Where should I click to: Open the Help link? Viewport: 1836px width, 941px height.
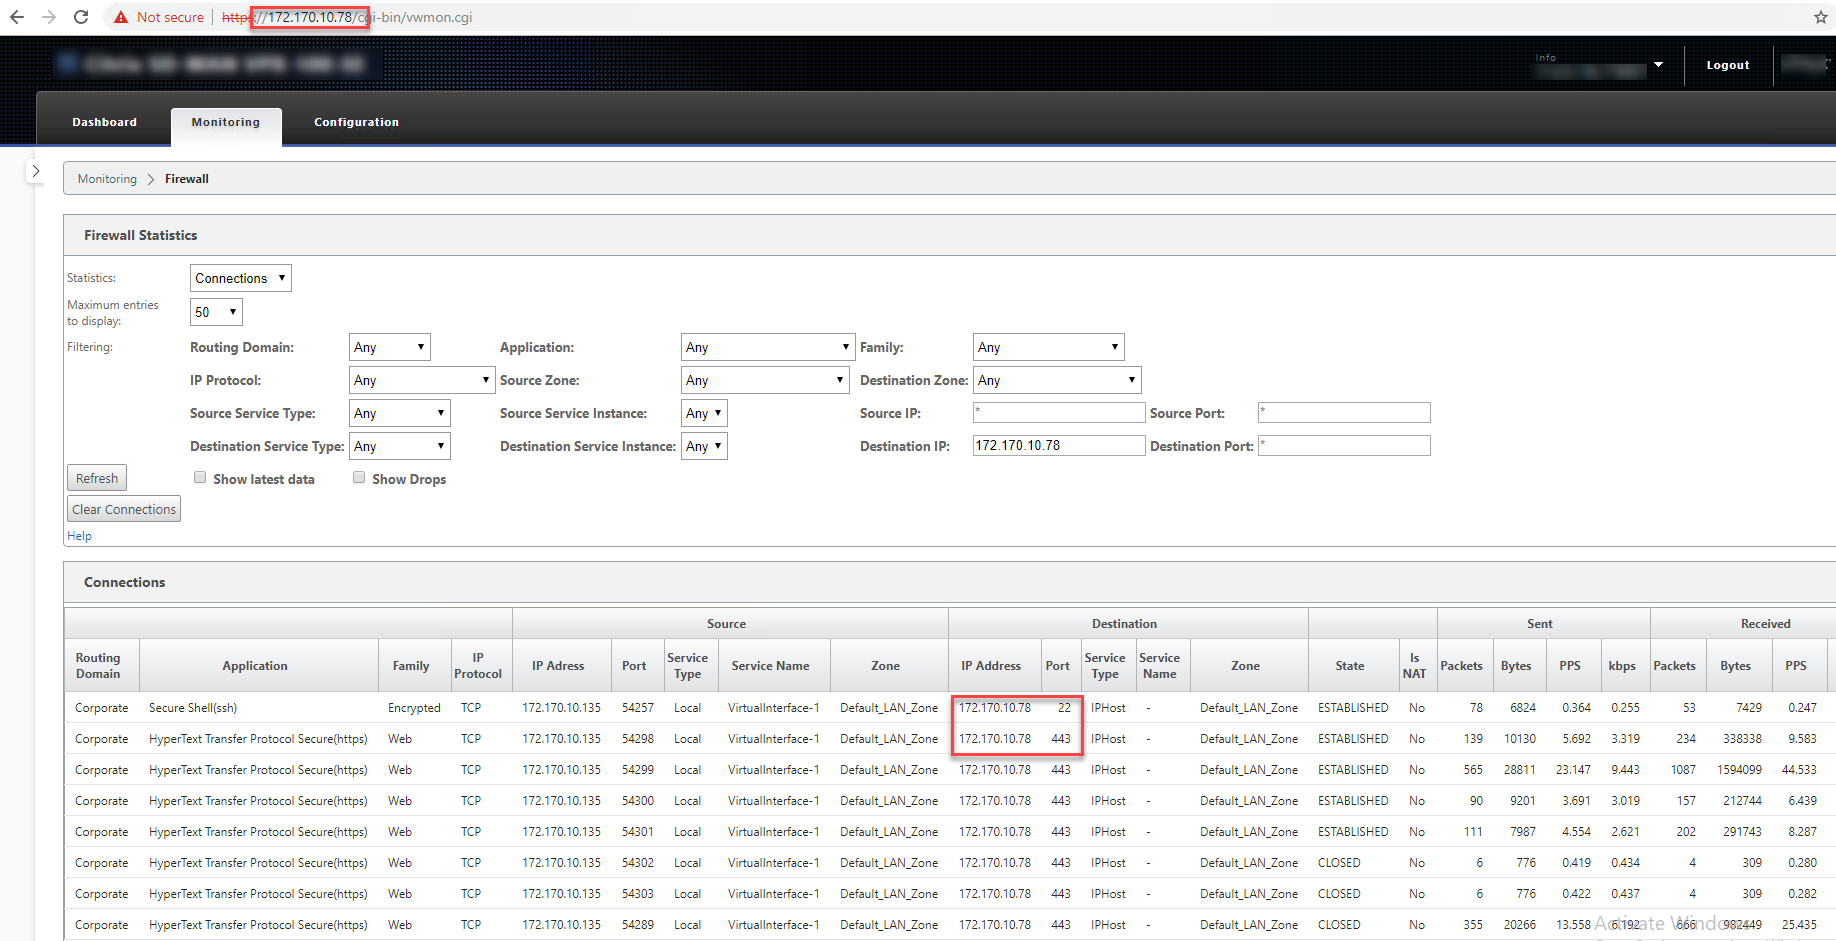click(79, 536)
